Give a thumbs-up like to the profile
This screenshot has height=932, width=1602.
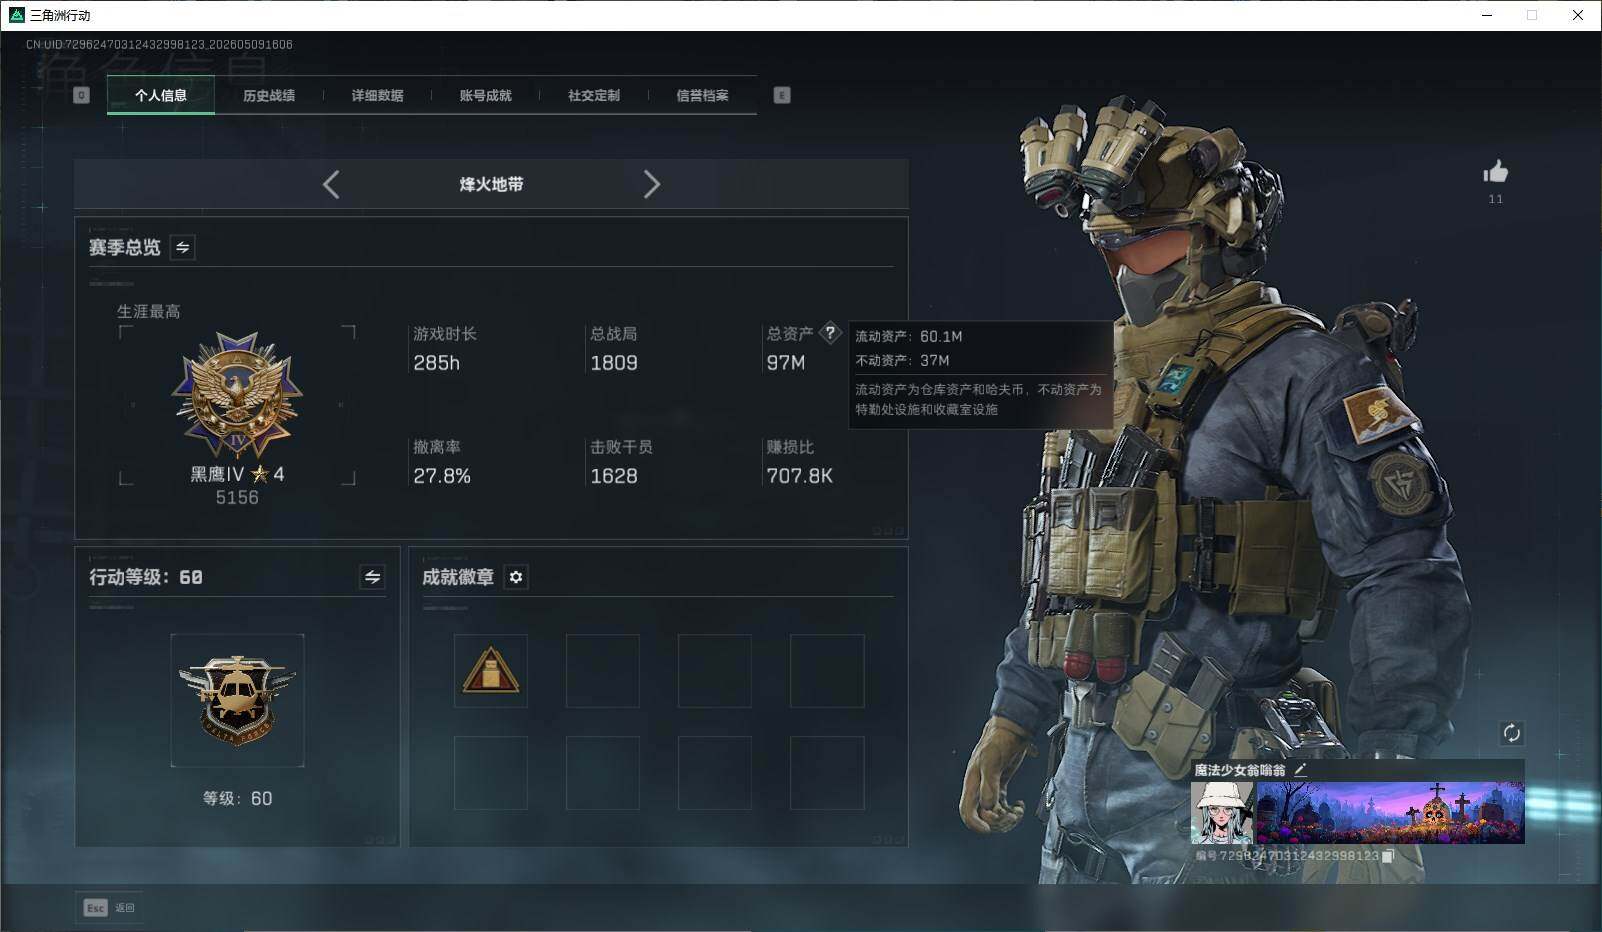(x=1496, y=172)
